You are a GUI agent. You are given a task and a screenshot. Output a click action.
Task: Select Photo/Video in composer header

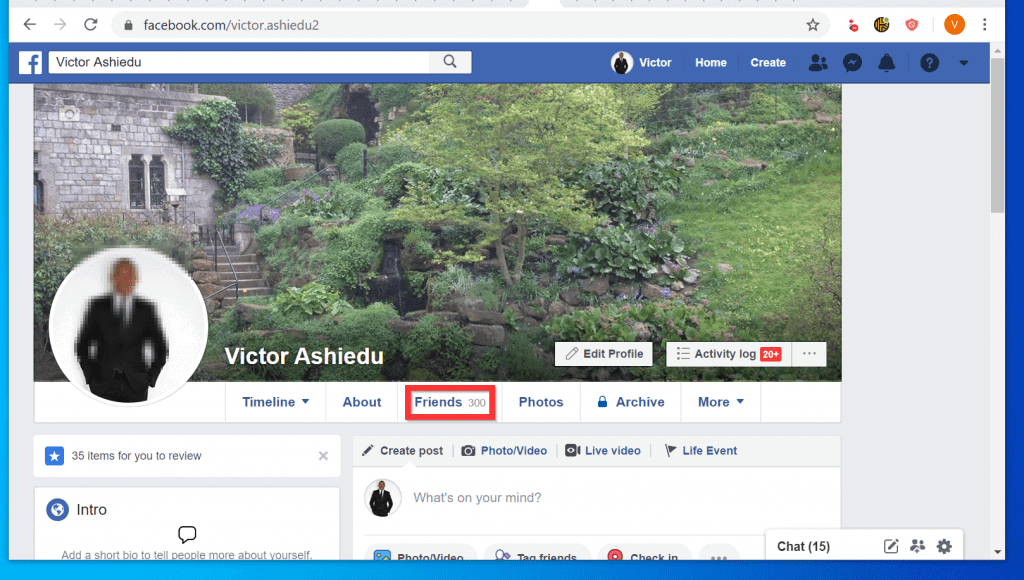coord(505,451)
